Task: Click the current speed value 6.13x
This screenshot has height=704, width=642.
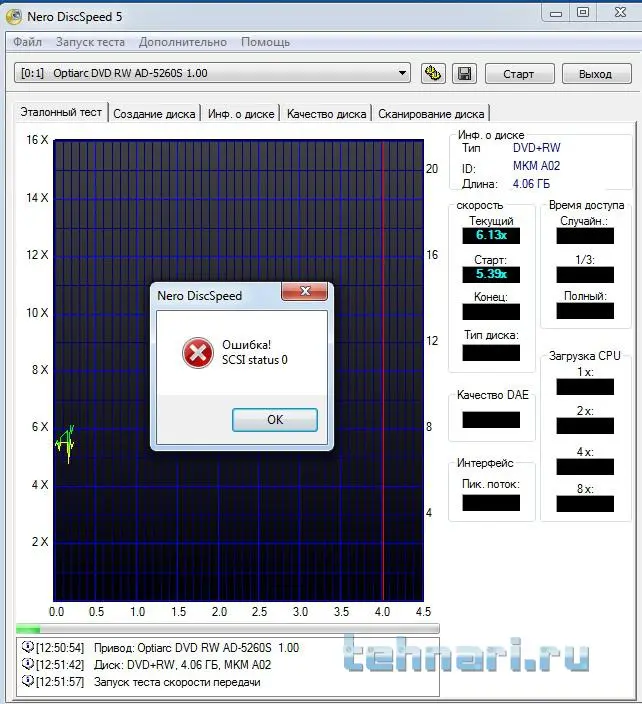Action: (x=491, y=235)
